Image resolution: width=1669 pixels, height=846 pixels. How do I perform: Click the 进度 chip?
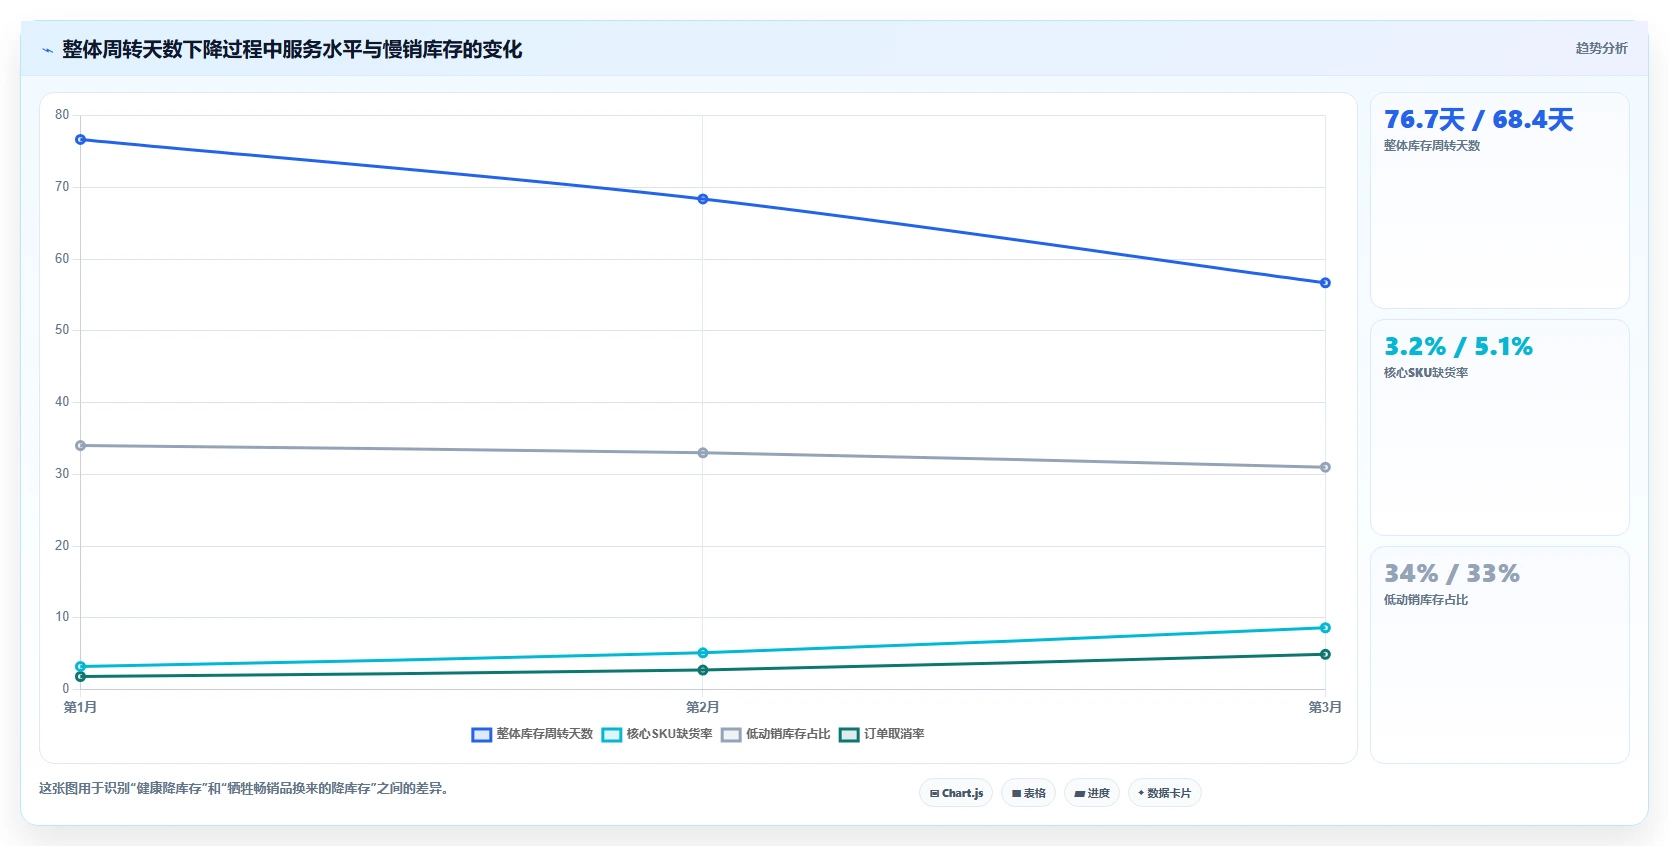pyautogui.click(x=1092, y=793)
